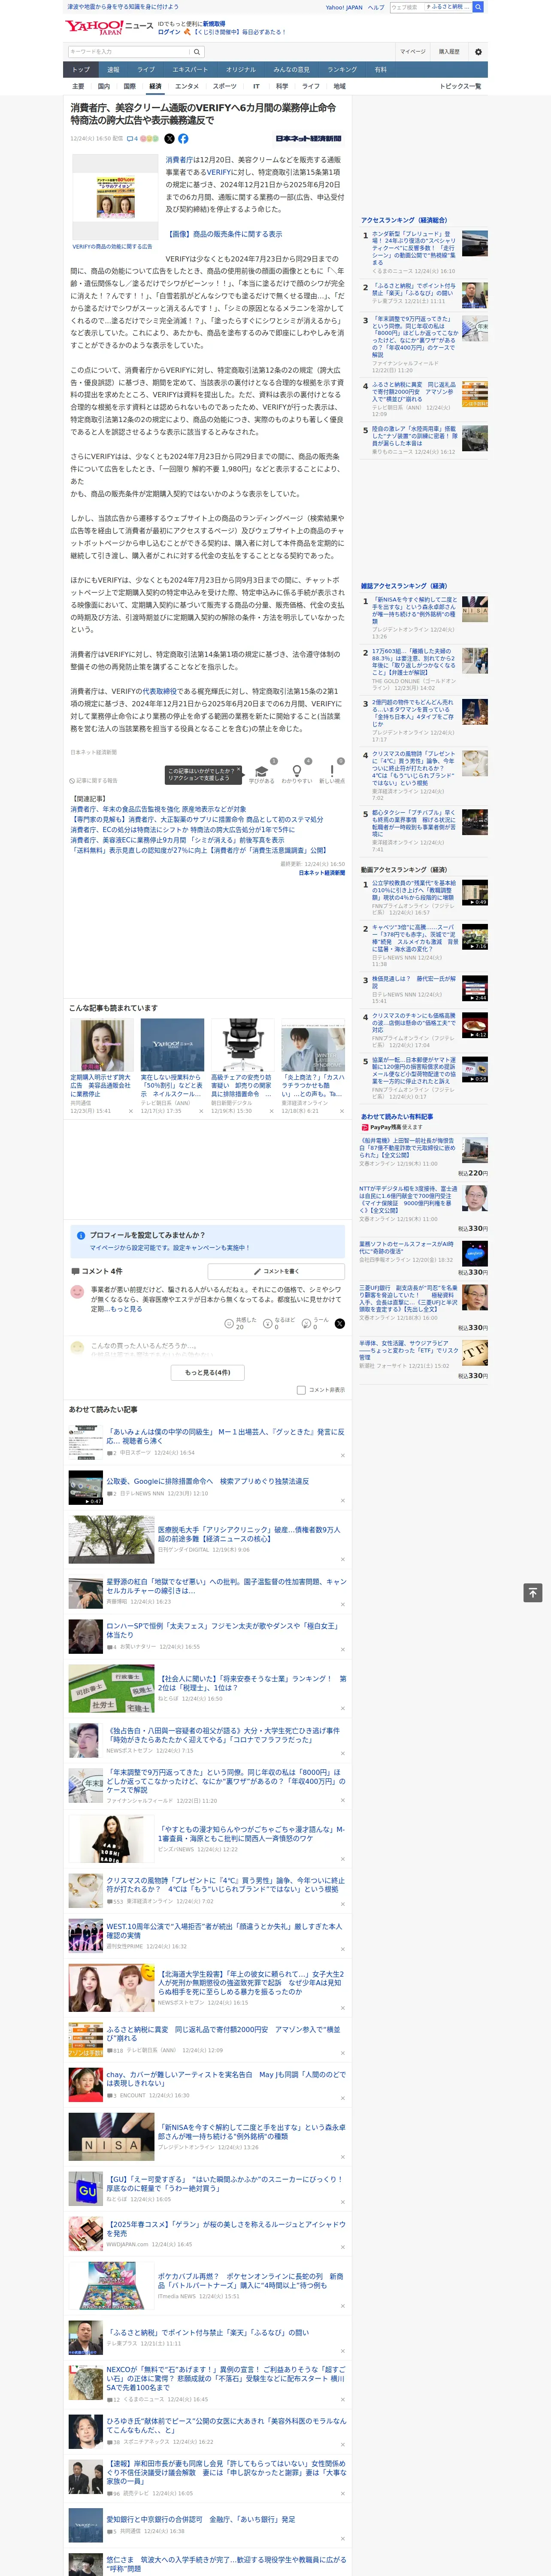Open 【画像】商品の販売条件に関する表示 link
Viewport: 551px width, 2576px height.
tap(224, 234)
